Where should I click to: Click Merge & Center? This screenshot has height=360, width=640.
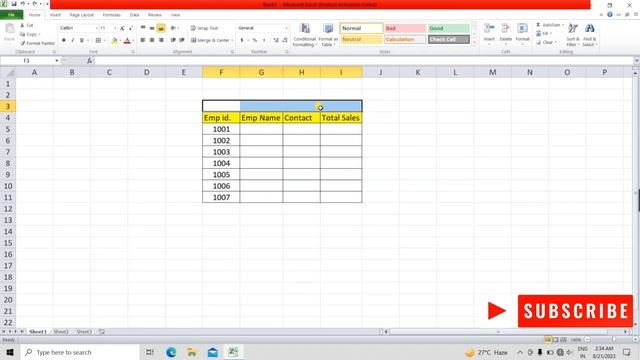(210, 40)
